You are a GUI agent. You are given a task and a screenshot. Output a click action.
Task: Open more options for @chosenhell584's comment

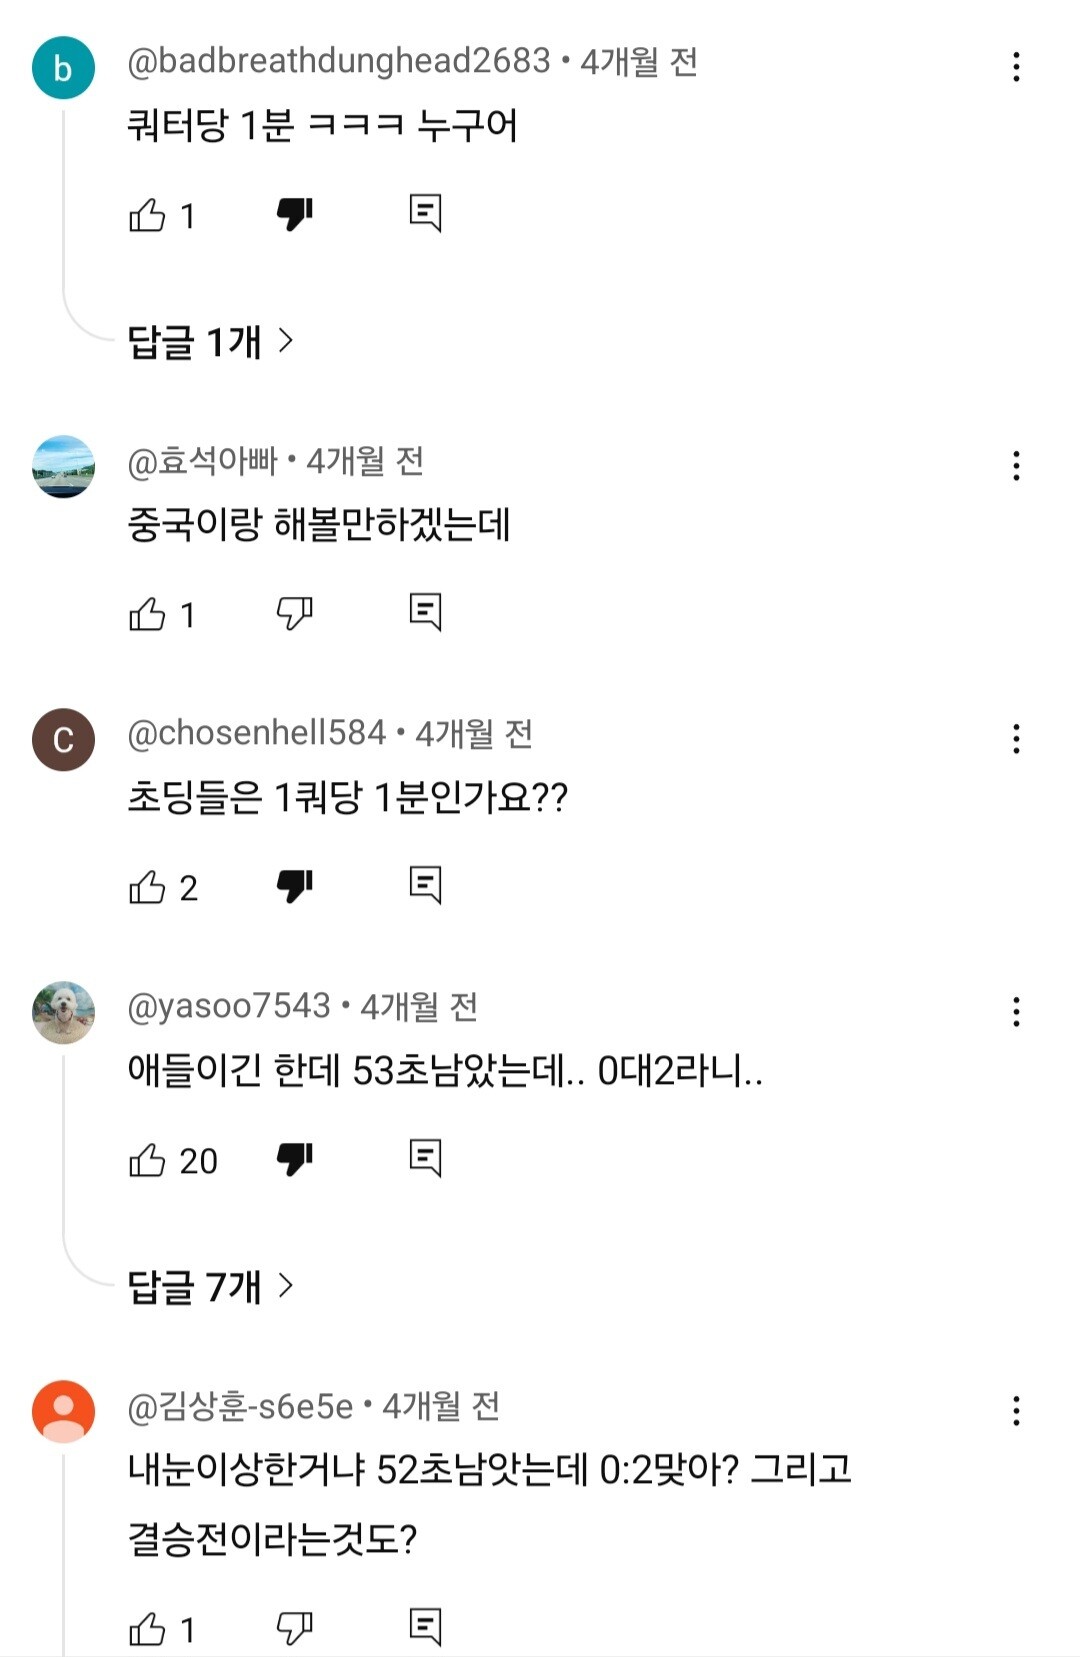click(x=1016, y=739)
